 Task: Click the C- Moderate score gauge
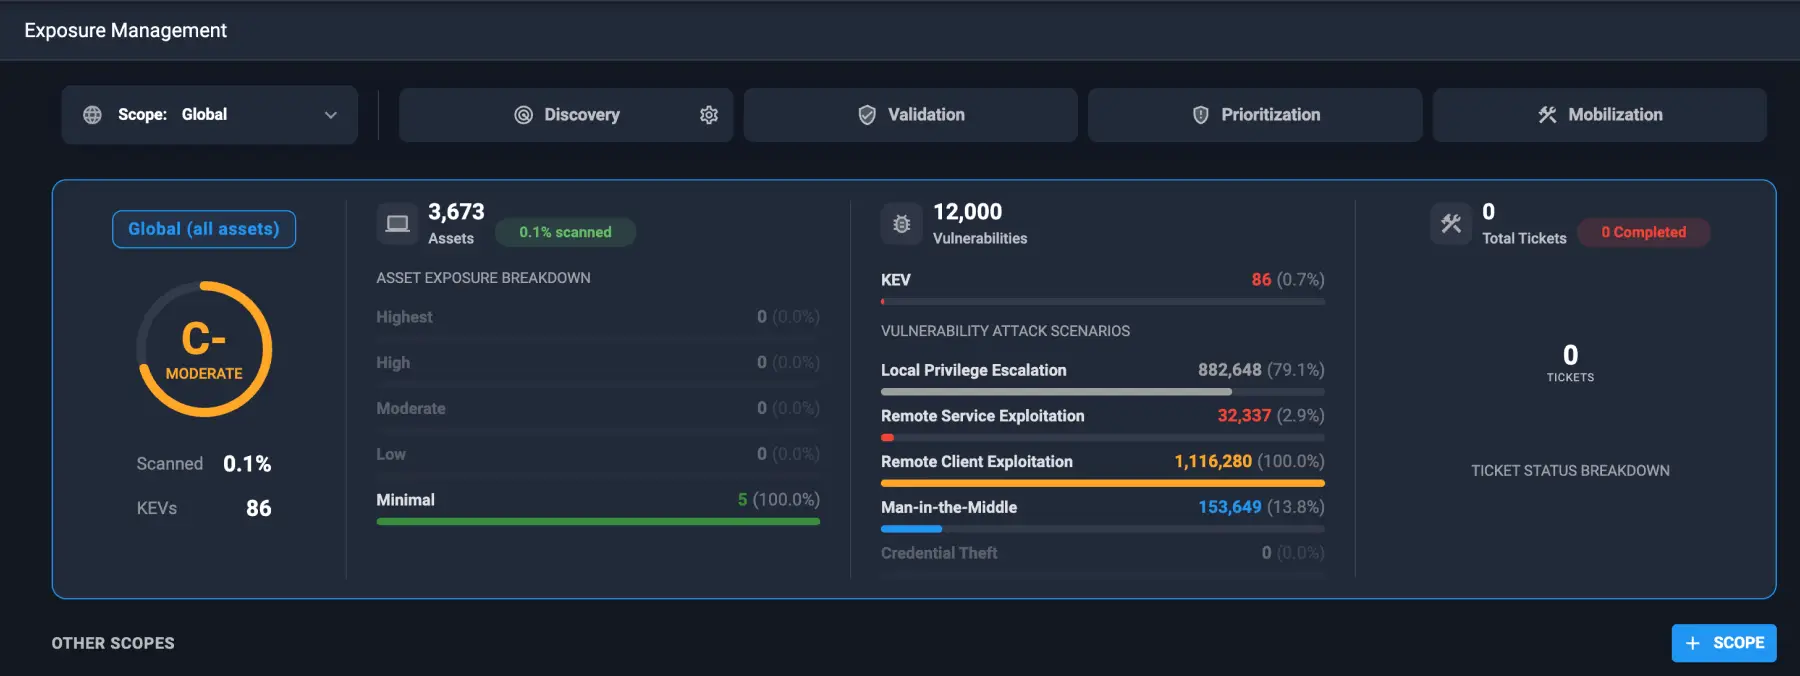click(x=204, y=349)
